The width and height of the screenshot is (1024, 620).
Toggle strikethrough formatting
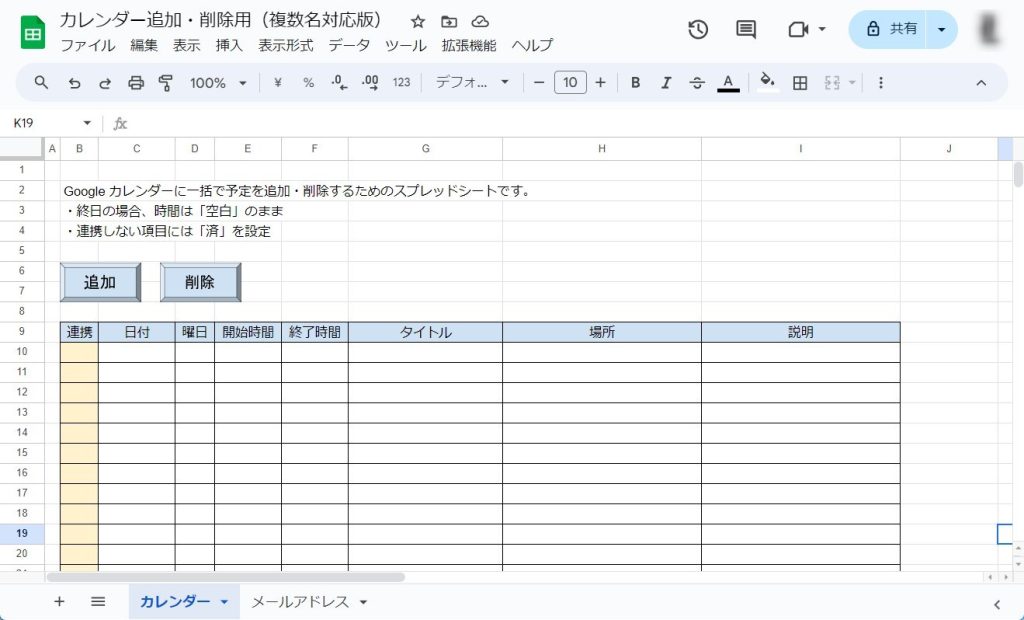click(x=697, y=83)
